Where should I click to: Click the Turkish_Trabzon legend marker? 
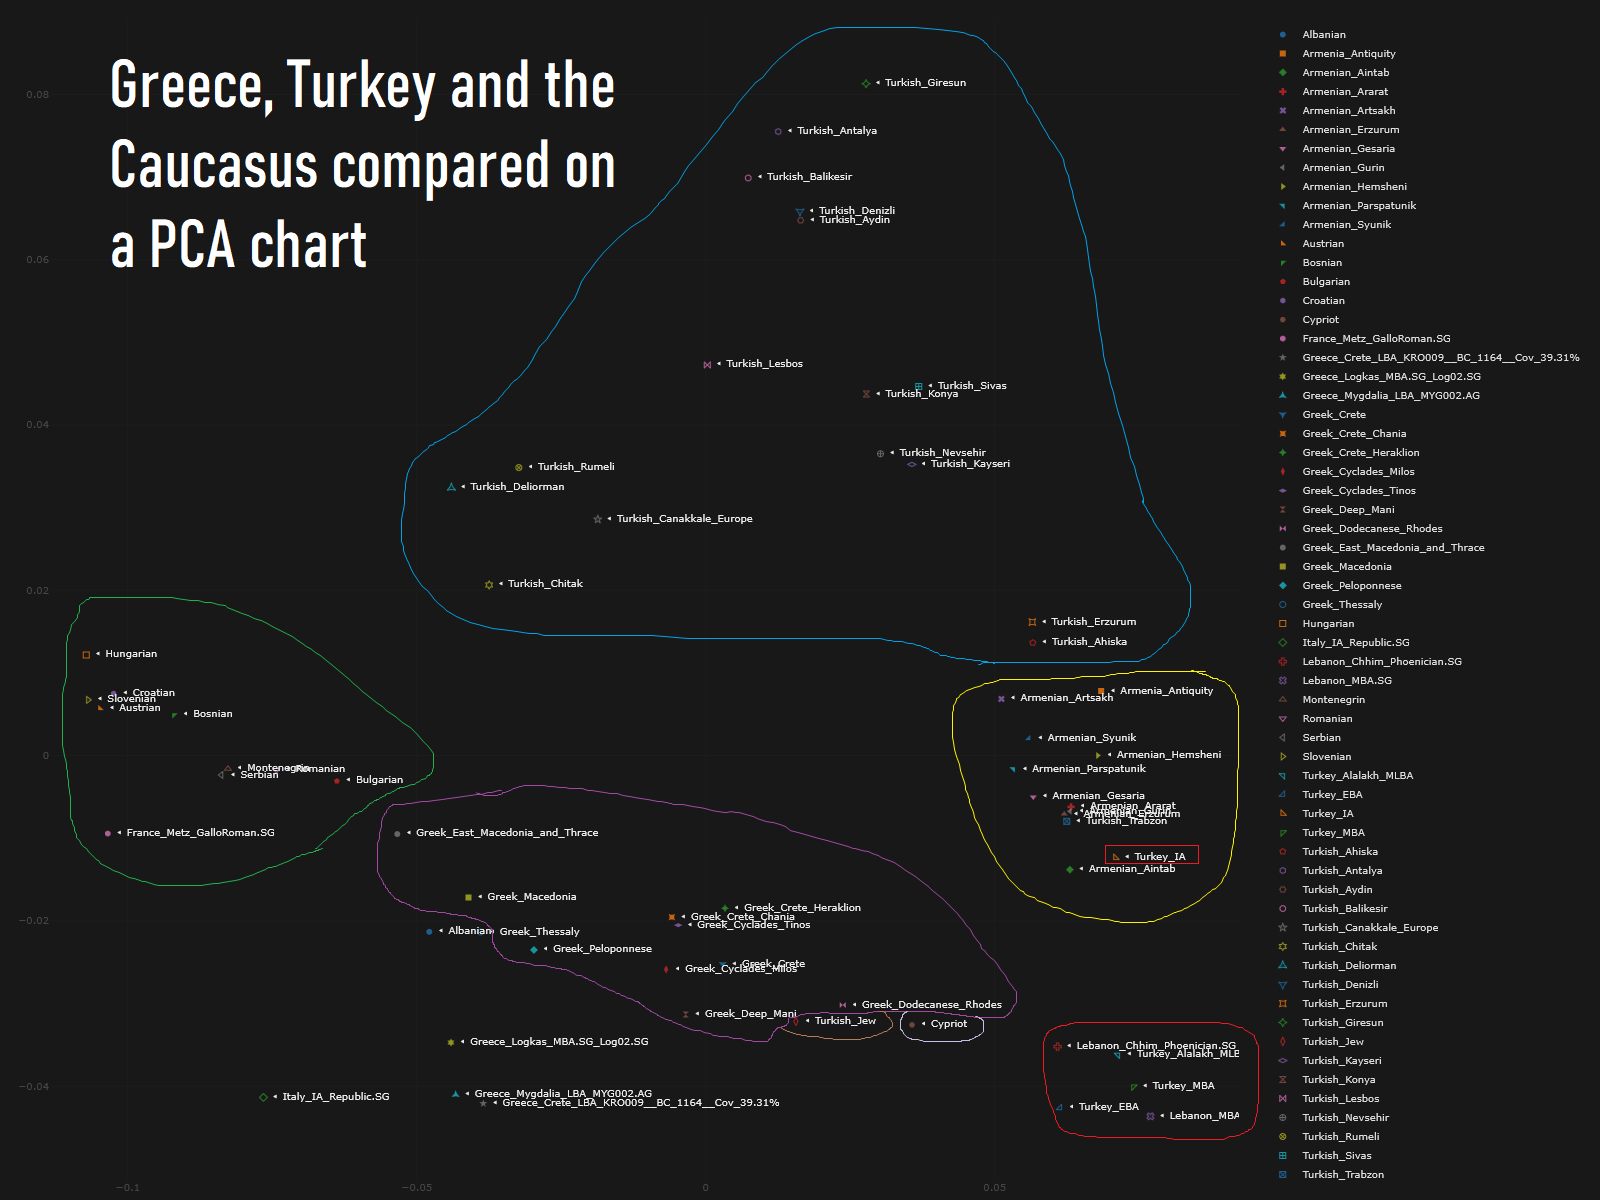(x=1283, y=1175)
